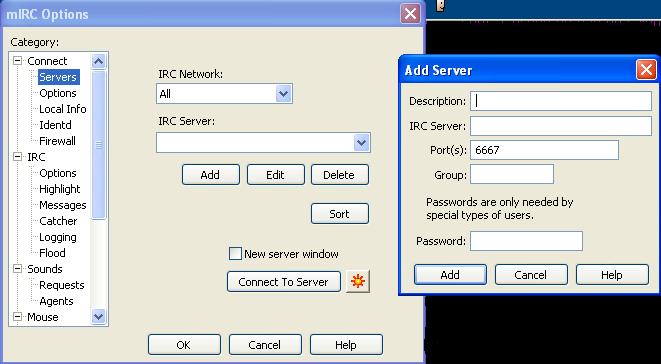Collapse the IRC tree category
Viewport: 661px width, 364px height.
(17, 157)
